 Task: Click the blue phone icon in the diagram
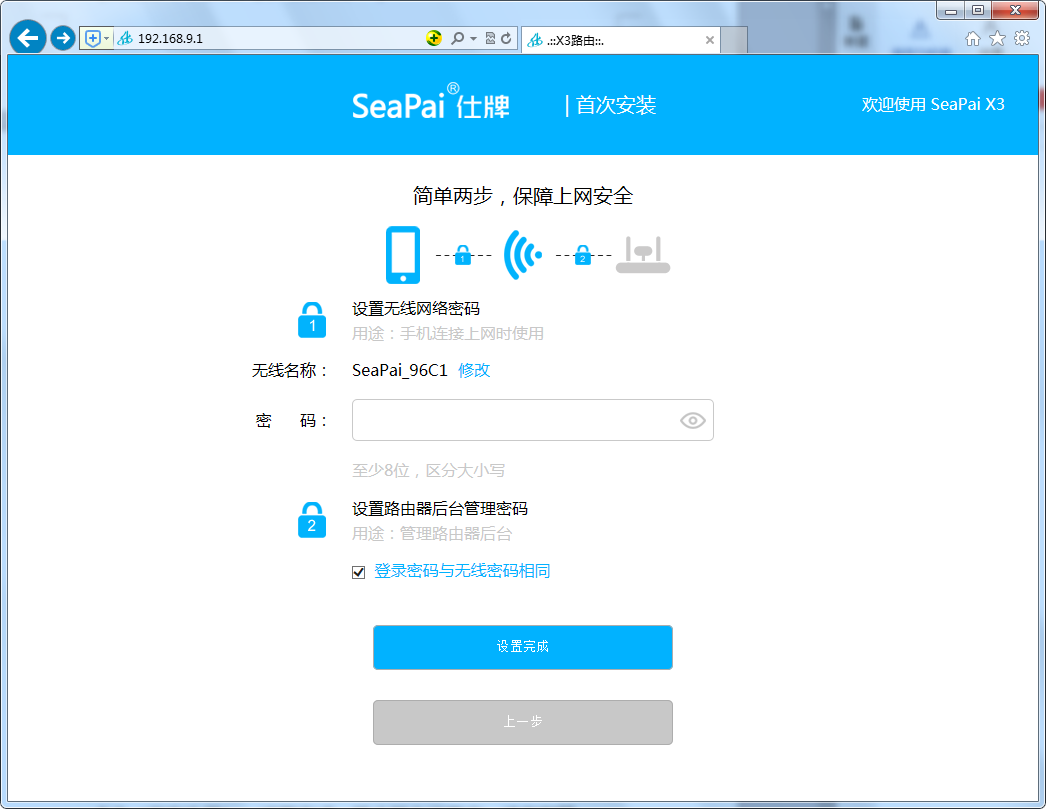[x=403, y=255]
